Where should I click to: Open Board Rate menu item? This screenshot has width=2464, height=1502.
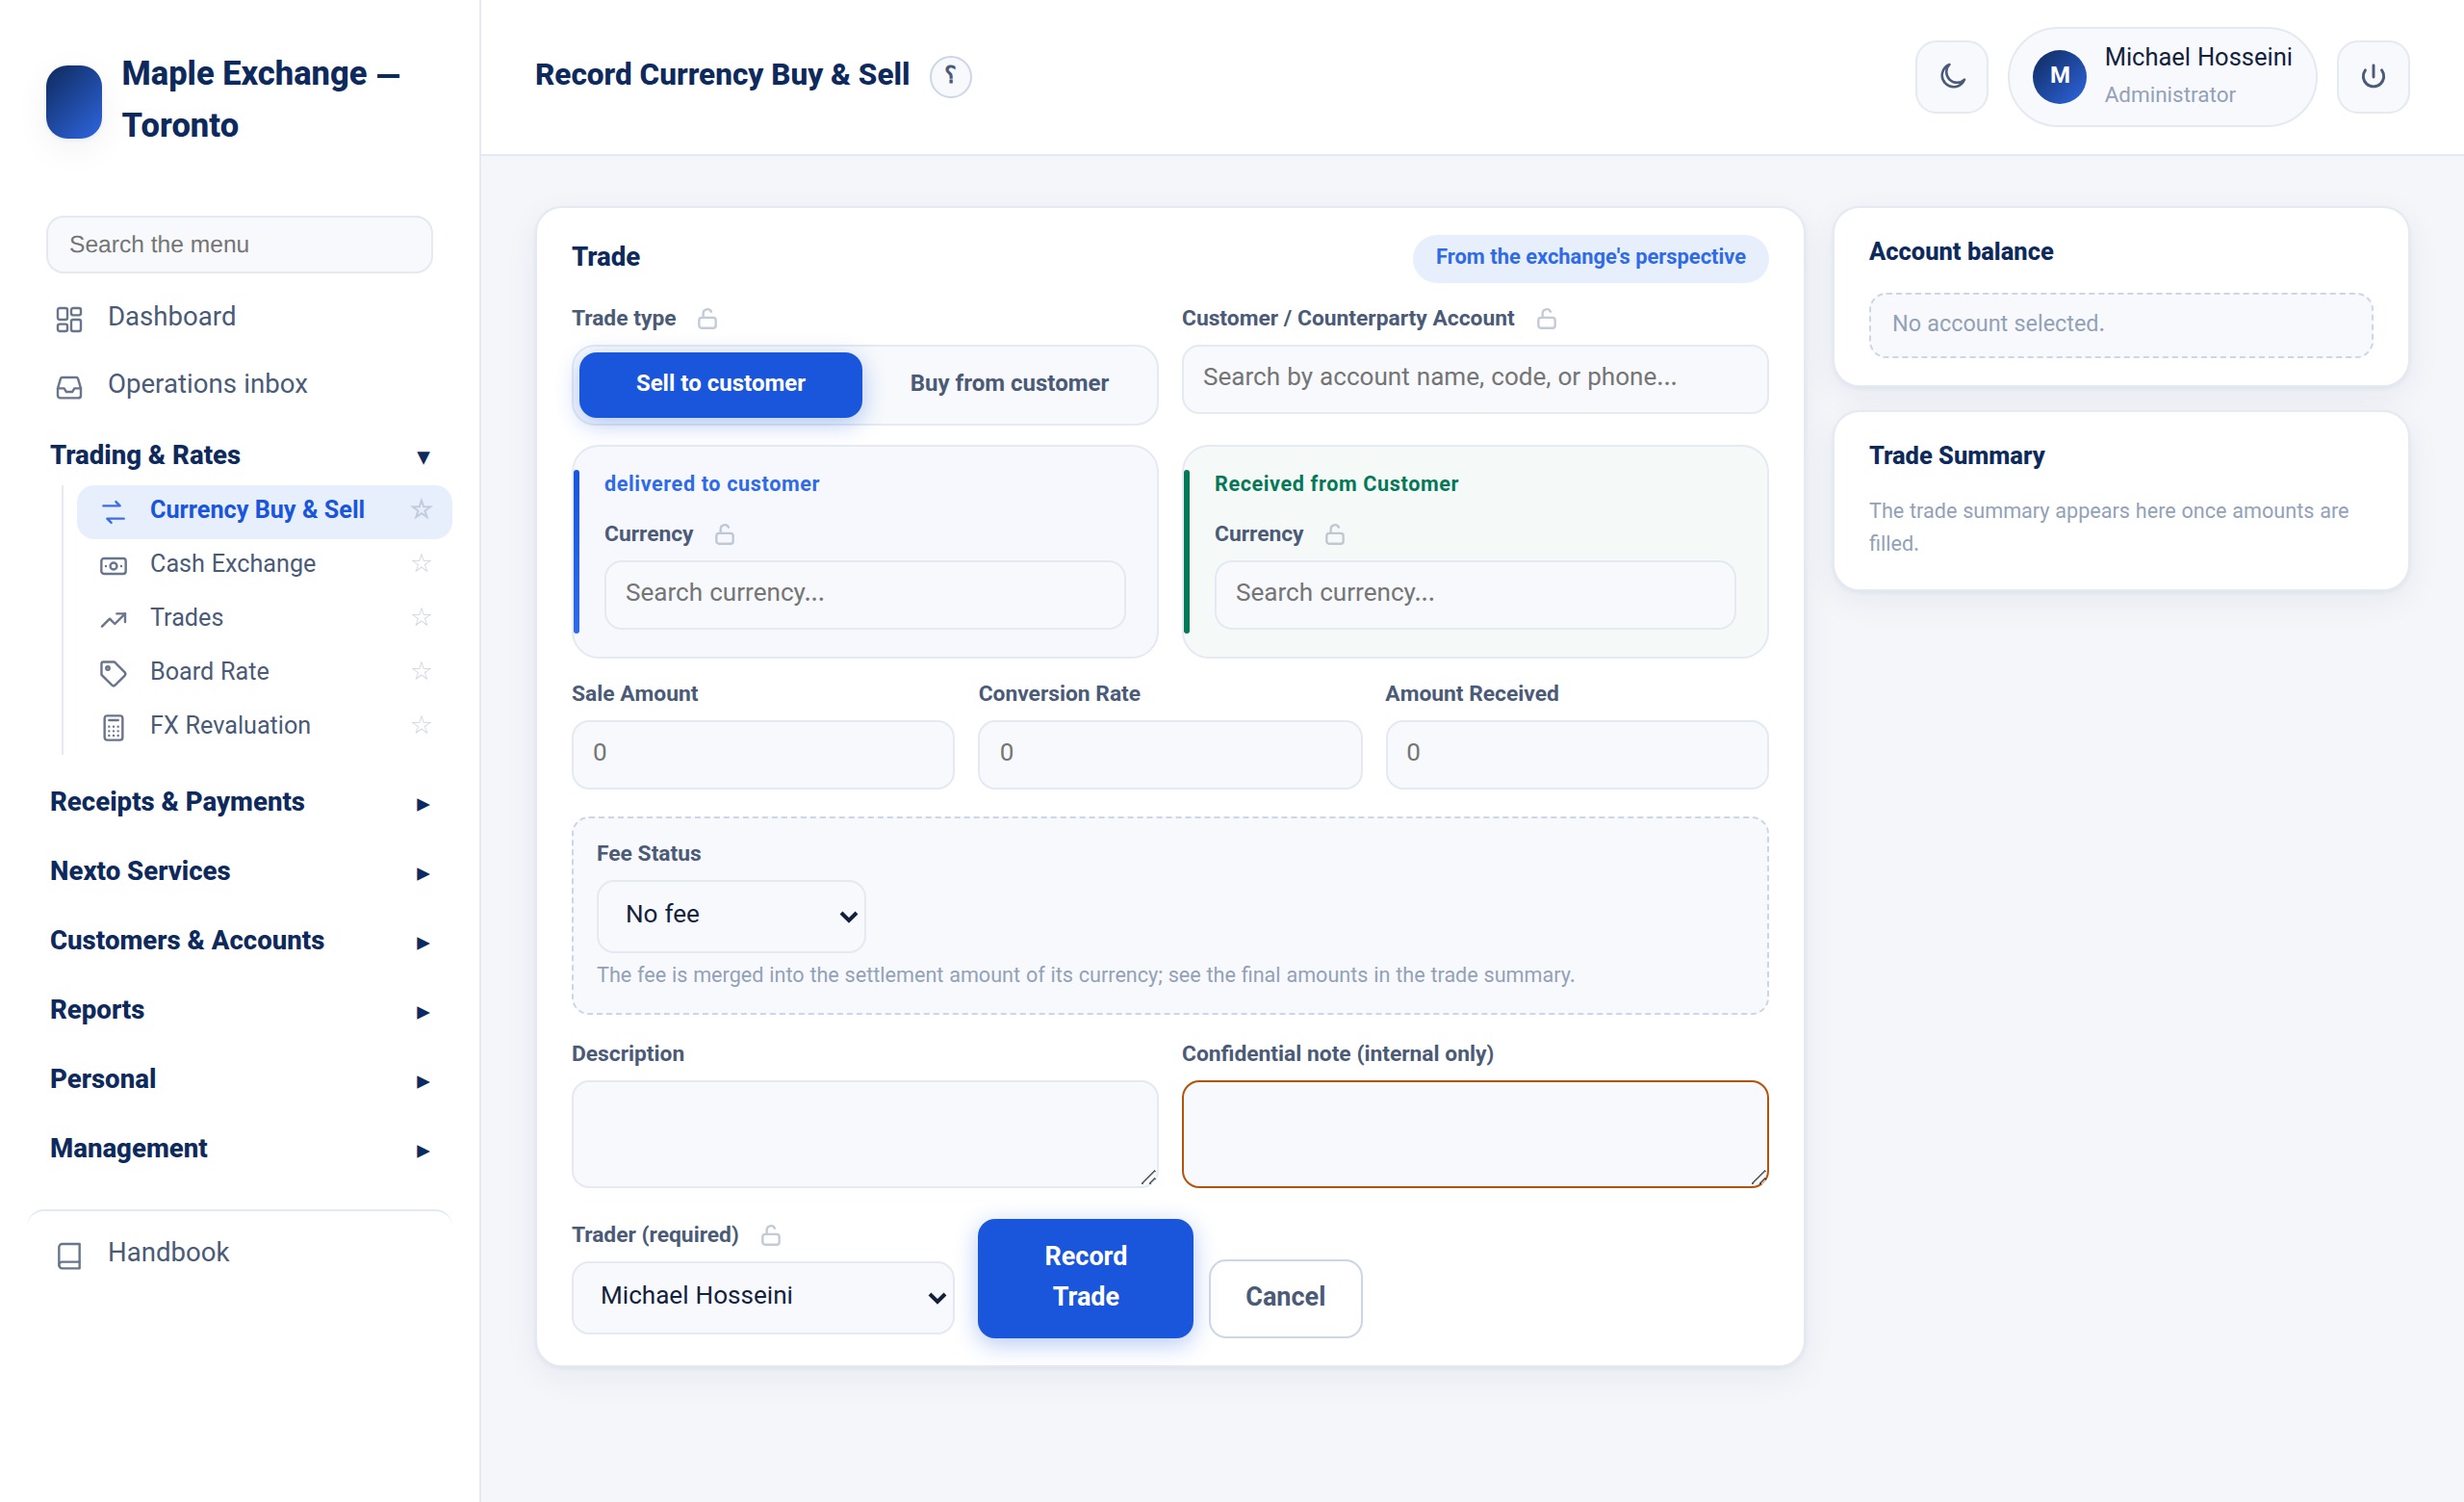[264, 672]
